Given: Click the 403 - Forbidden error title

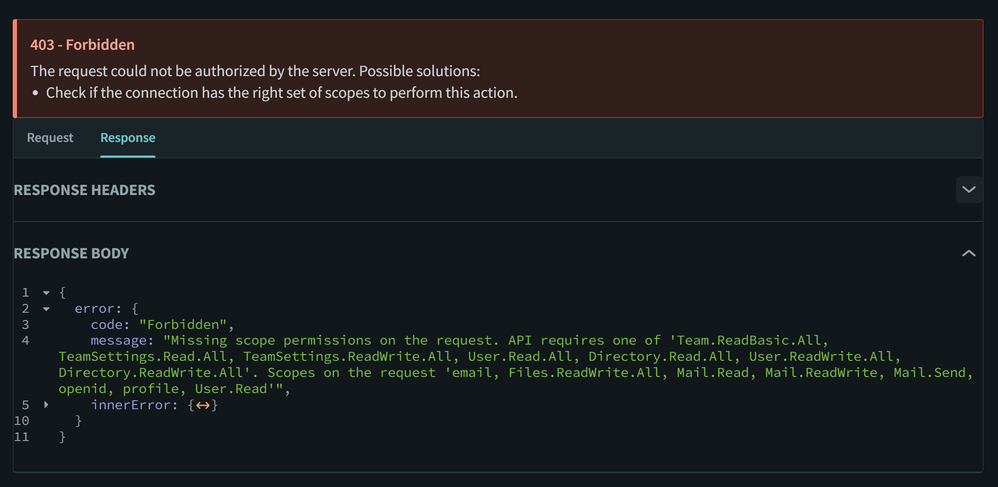Looking at the screenshot, I should (x=83, y=45).
